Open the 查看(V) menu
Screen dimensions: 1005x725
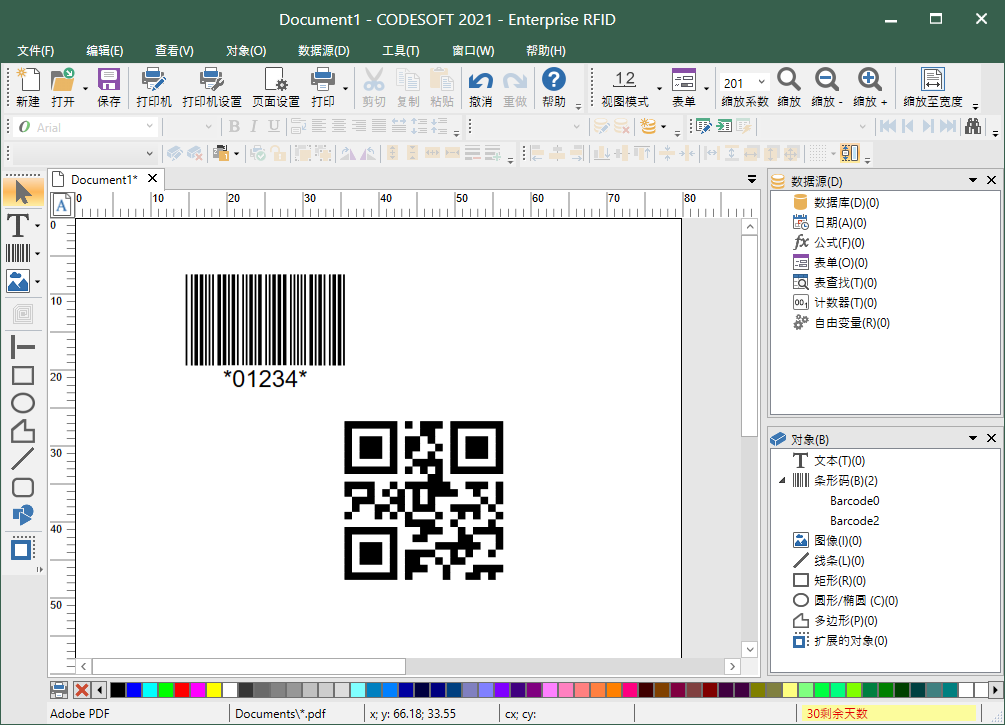tap(174, 51)
